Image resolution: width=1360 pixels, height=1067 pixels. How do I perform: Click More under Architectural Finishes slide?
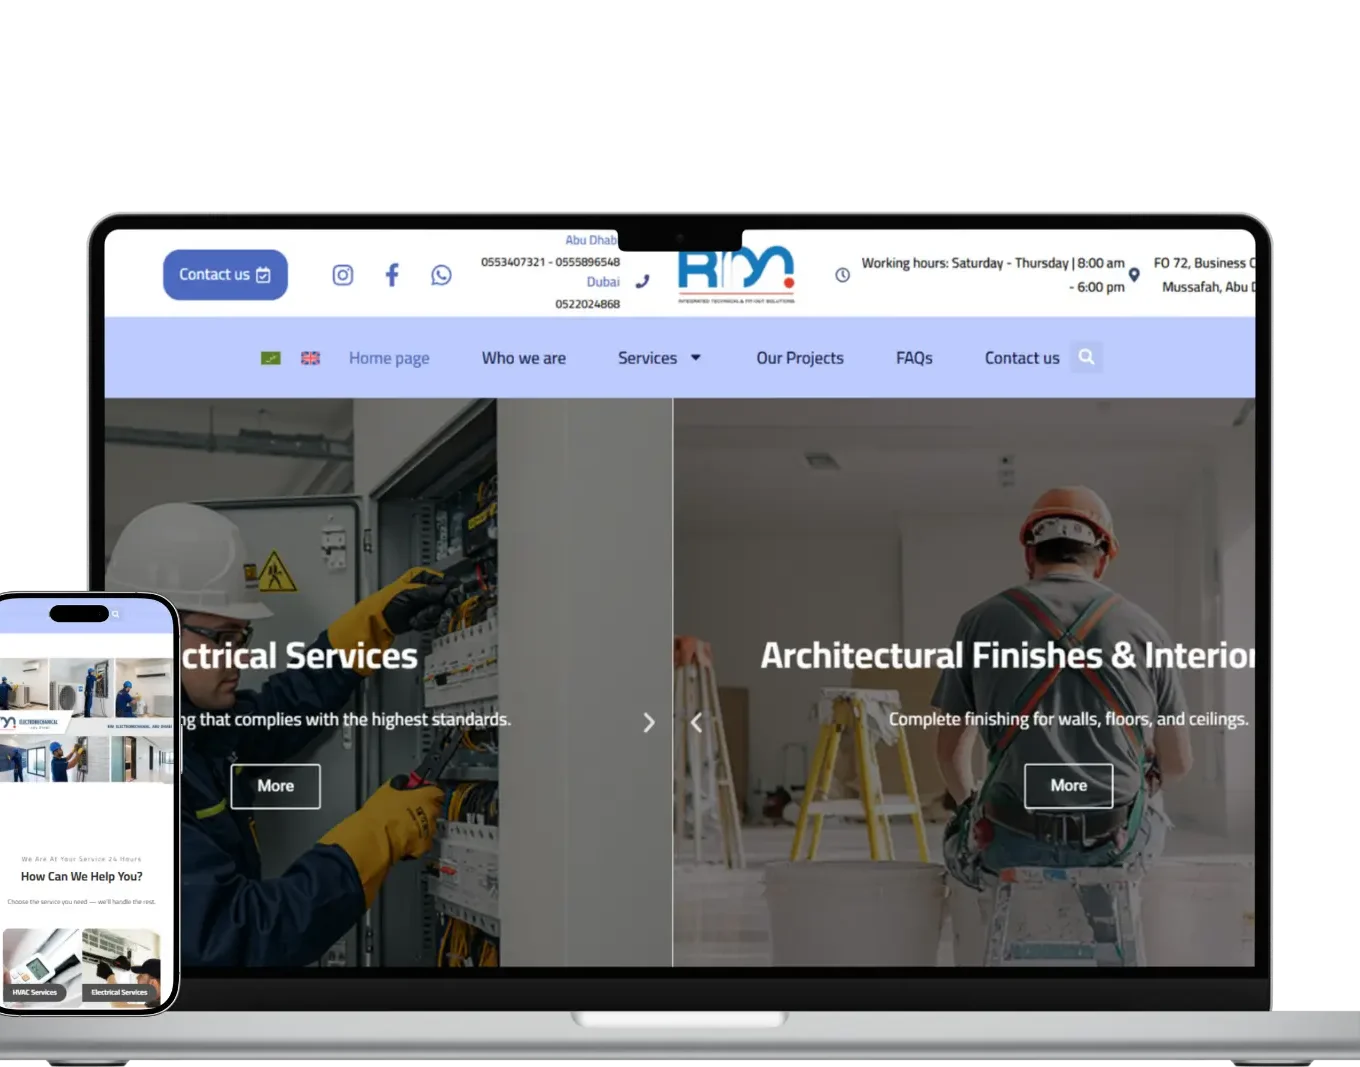[1068, 786]
